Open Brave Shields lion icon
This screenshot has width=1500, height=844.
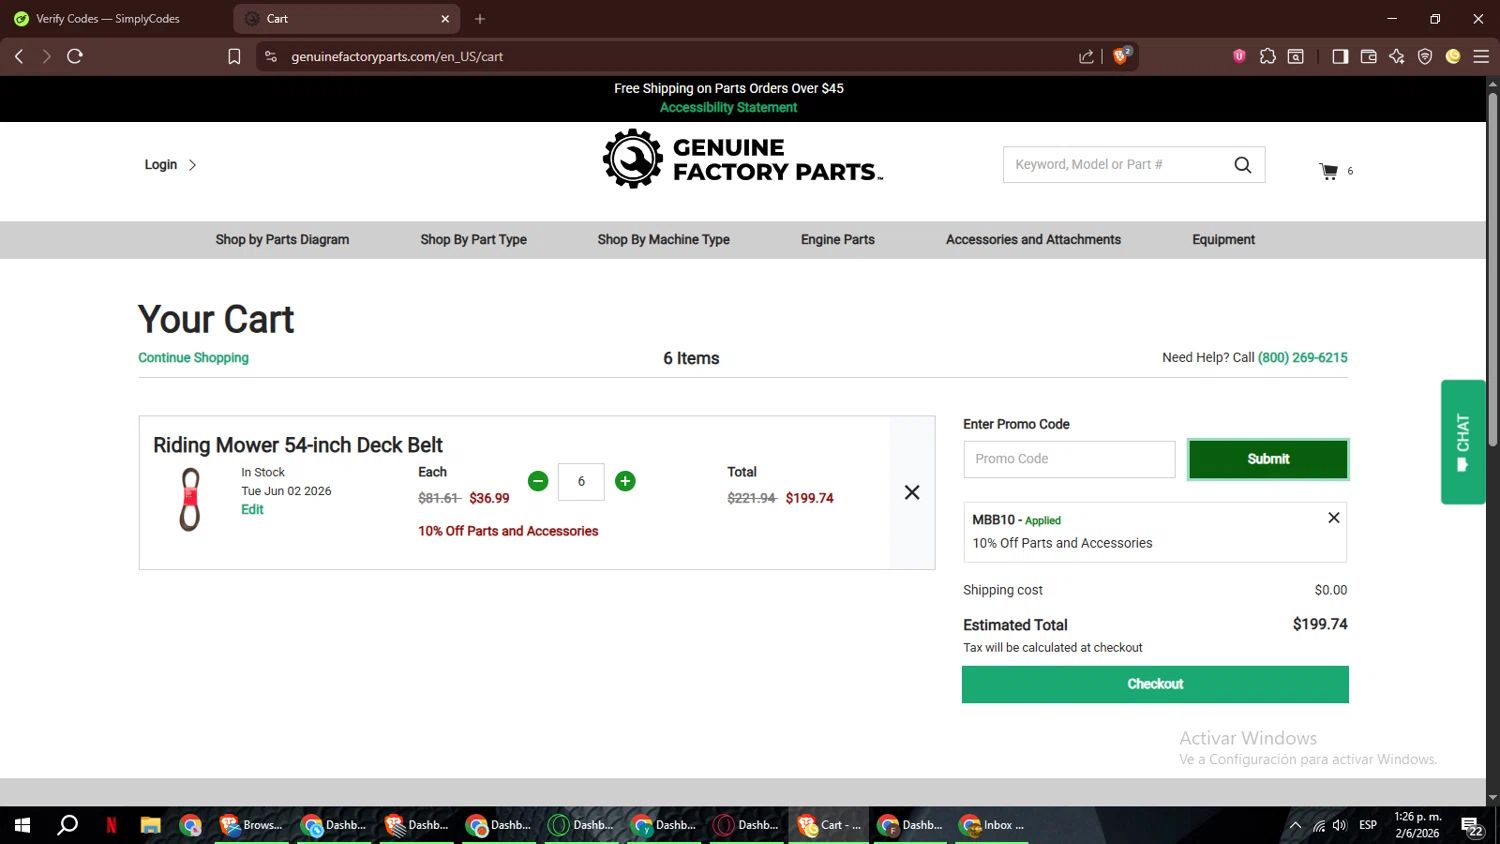[1121, 56]
